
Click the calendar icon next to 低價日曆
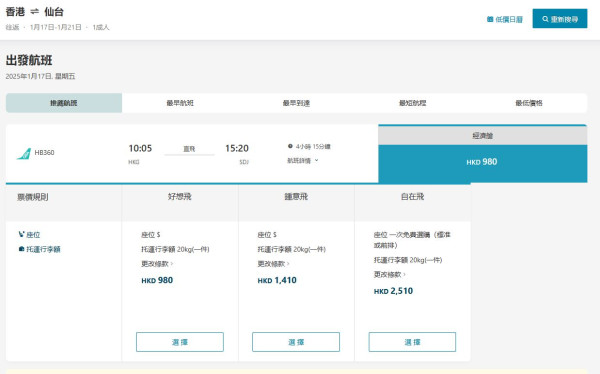[490, 19]
